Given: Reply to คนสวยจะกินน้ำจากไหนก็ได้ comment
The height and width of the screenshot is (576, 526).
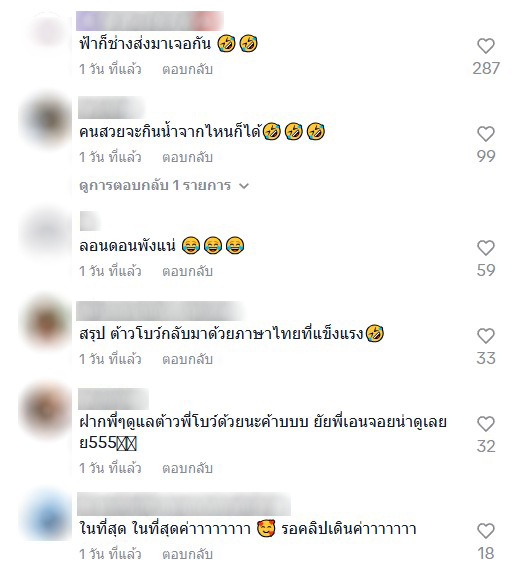Looking at the screenshot, I should (187, 157).
